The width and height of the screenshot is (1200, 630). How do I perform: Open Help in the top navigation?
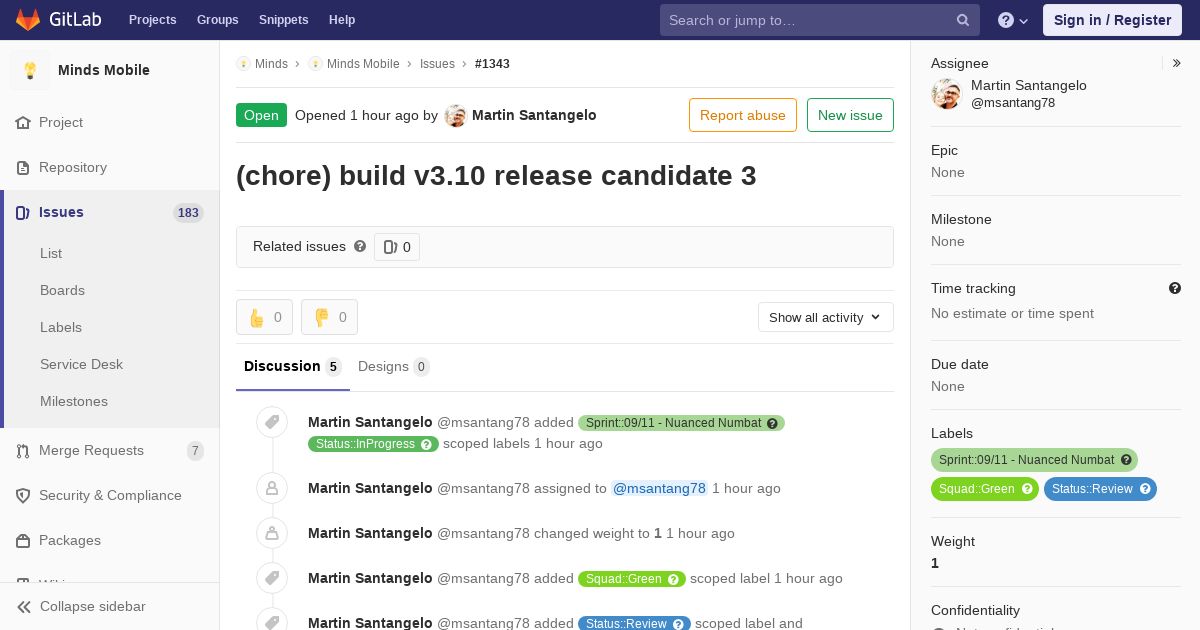(342, 20)
